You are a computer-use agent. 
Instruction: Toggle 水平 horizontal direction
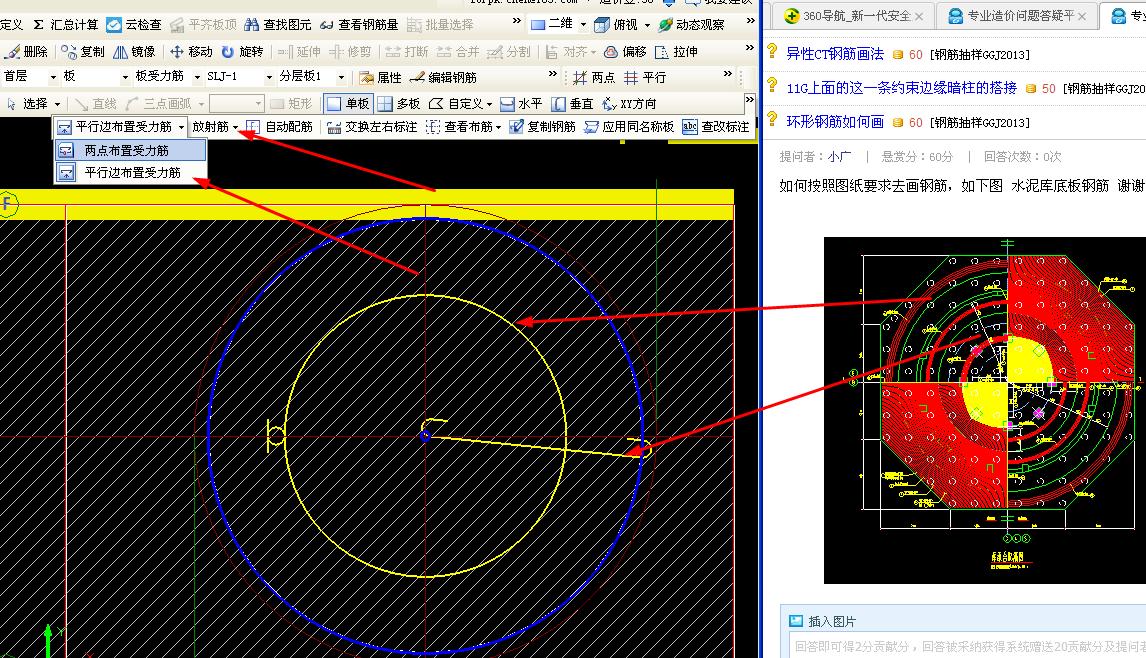pos(521,104)
